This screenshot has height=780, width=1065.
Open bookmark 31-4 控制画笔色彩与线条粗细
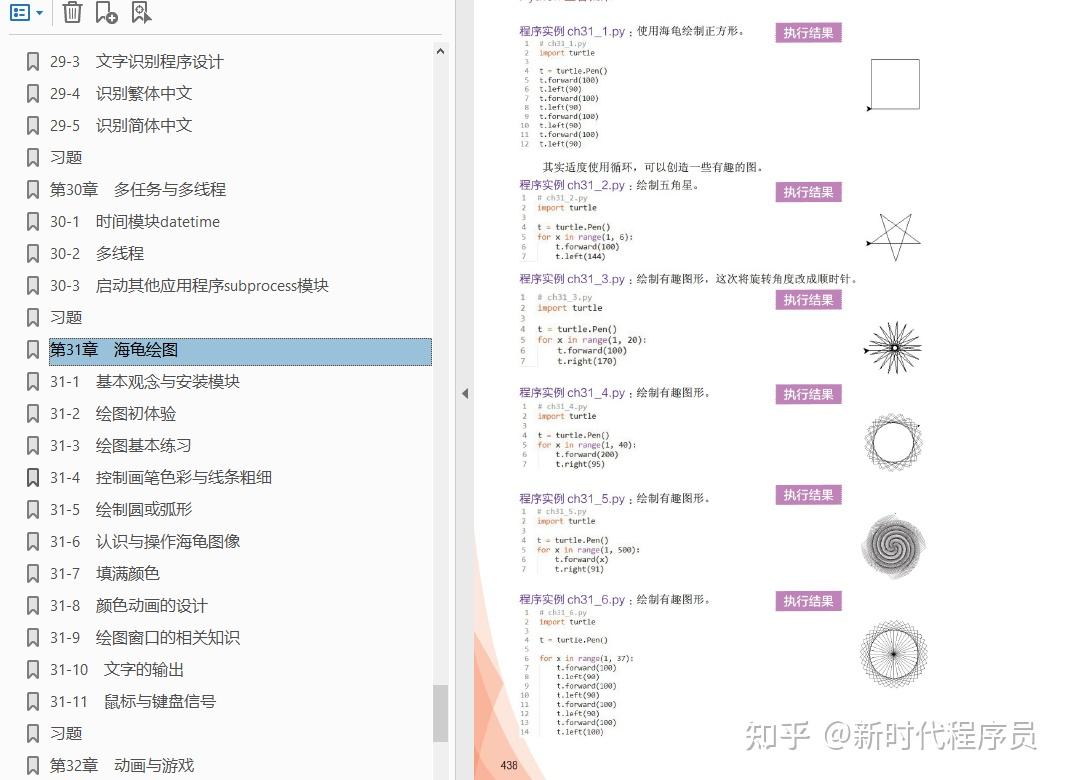(x=160, y=478)
